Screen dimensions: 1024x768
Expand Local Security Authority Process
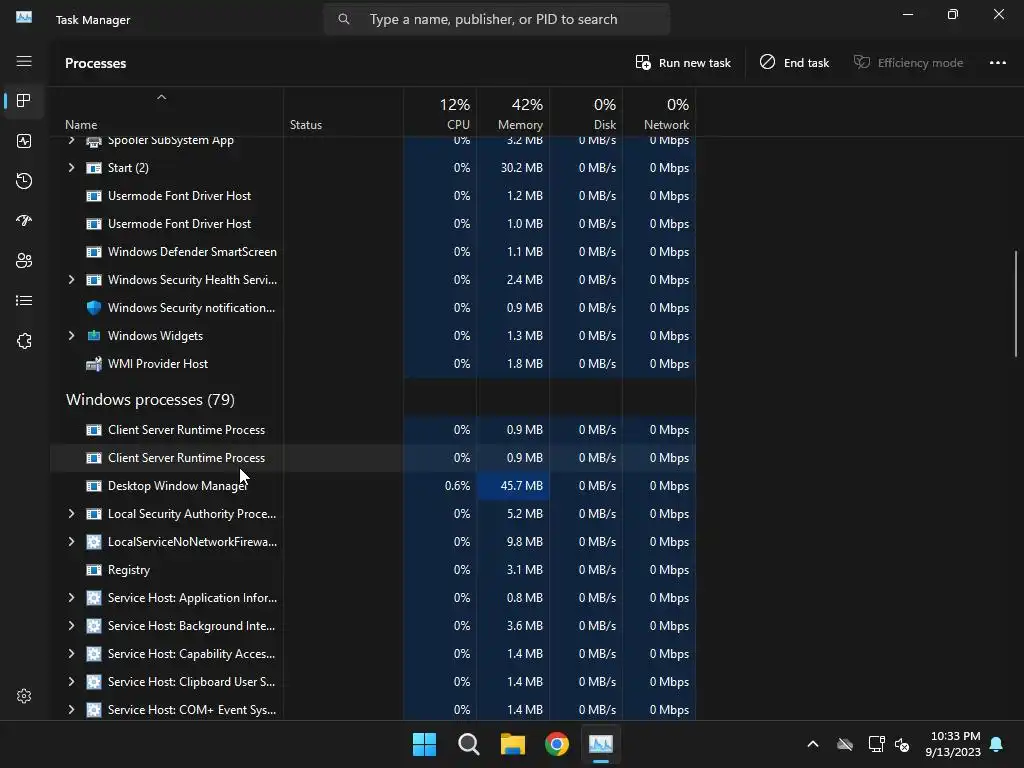click(71, 514)
